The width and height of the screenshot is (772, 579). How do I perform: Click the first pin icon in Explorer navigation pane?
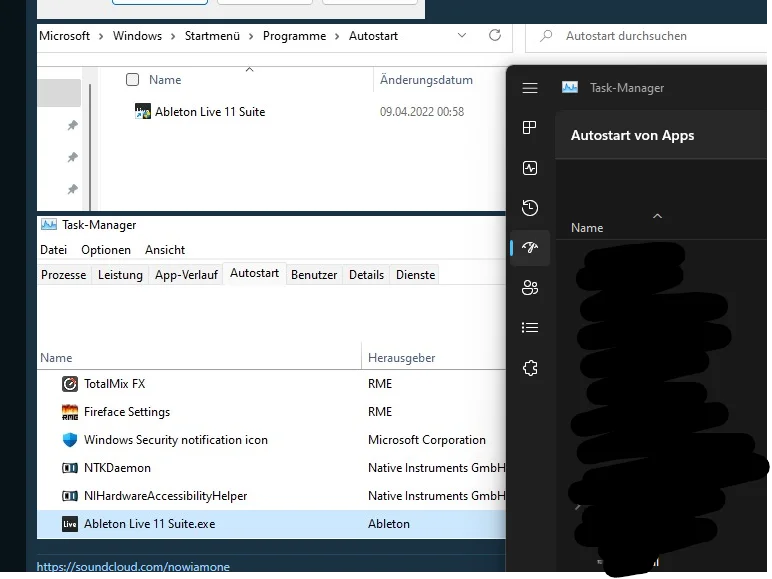(x=72, y=126)
